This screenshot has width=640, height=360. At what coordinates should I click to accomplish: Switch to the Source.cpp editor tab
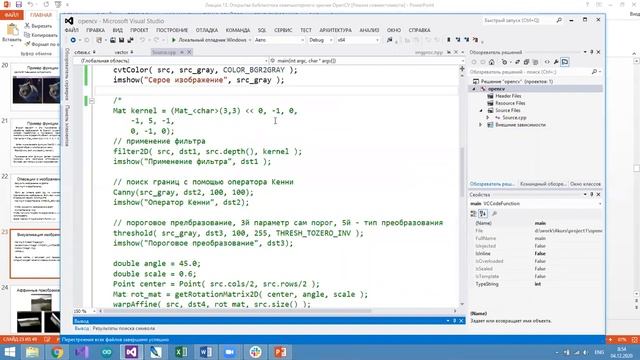click(164, 52)
